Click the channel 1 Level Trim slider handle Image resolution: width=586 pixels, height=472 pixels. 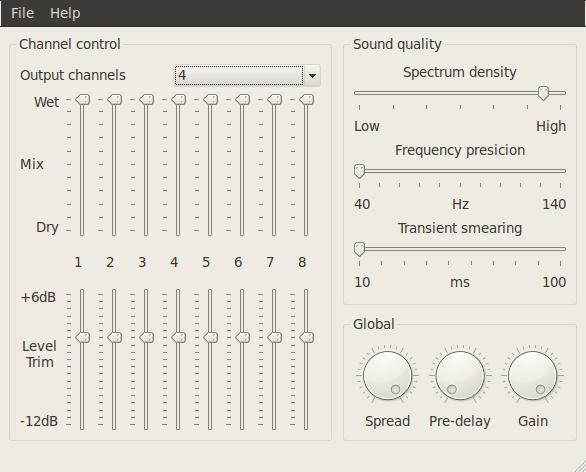(x=83, y=337)
